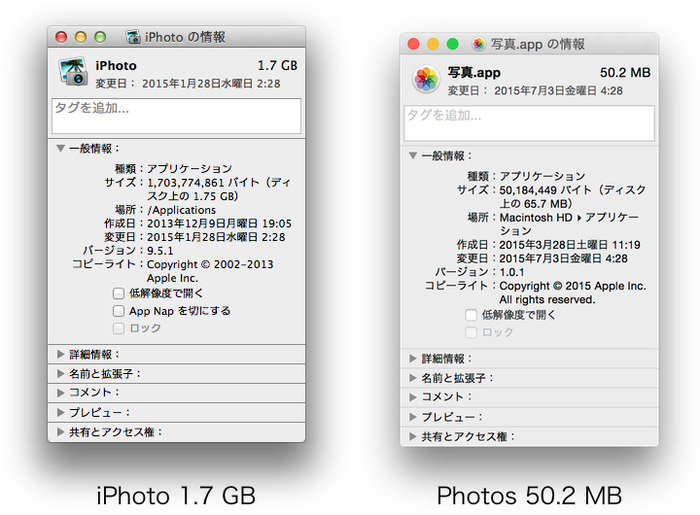Zoom the 写真.app の情報 window with green button
The width and height of the screenshot is (700, 515).
453,44
